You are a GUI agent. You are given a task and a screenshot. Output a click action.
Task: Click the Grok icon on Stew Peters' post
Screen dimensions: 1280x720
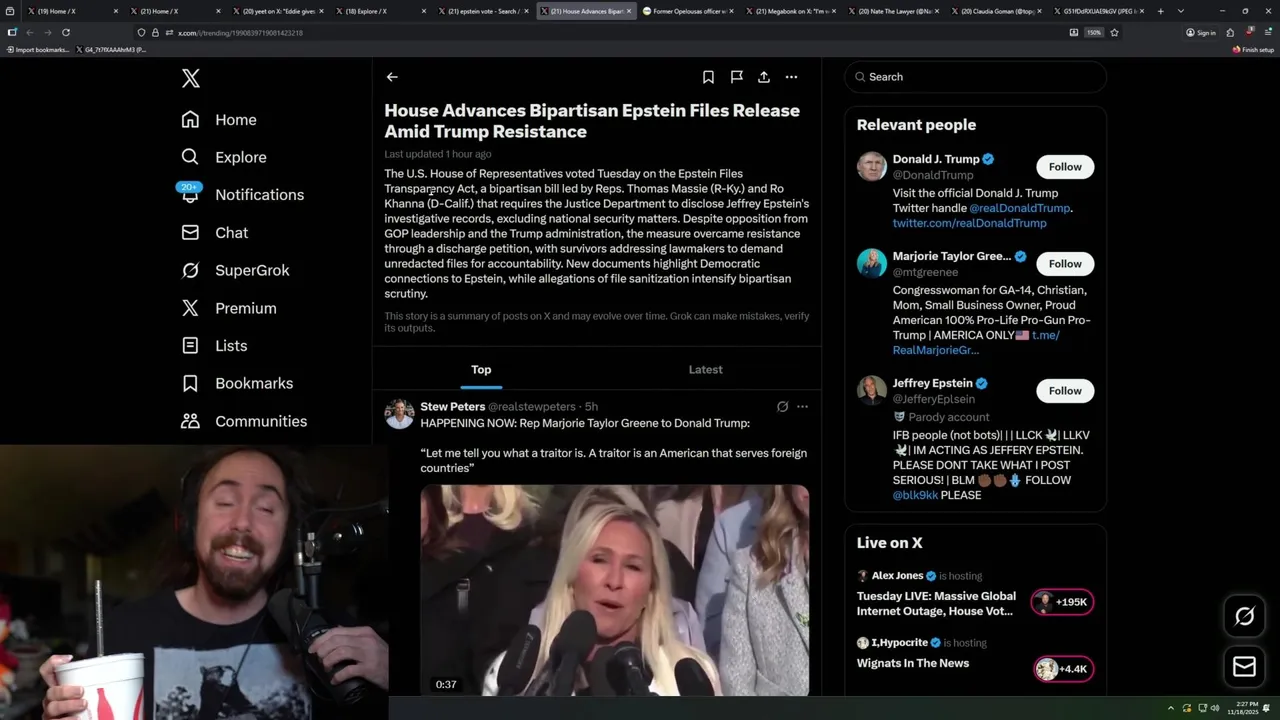[782, 407]
